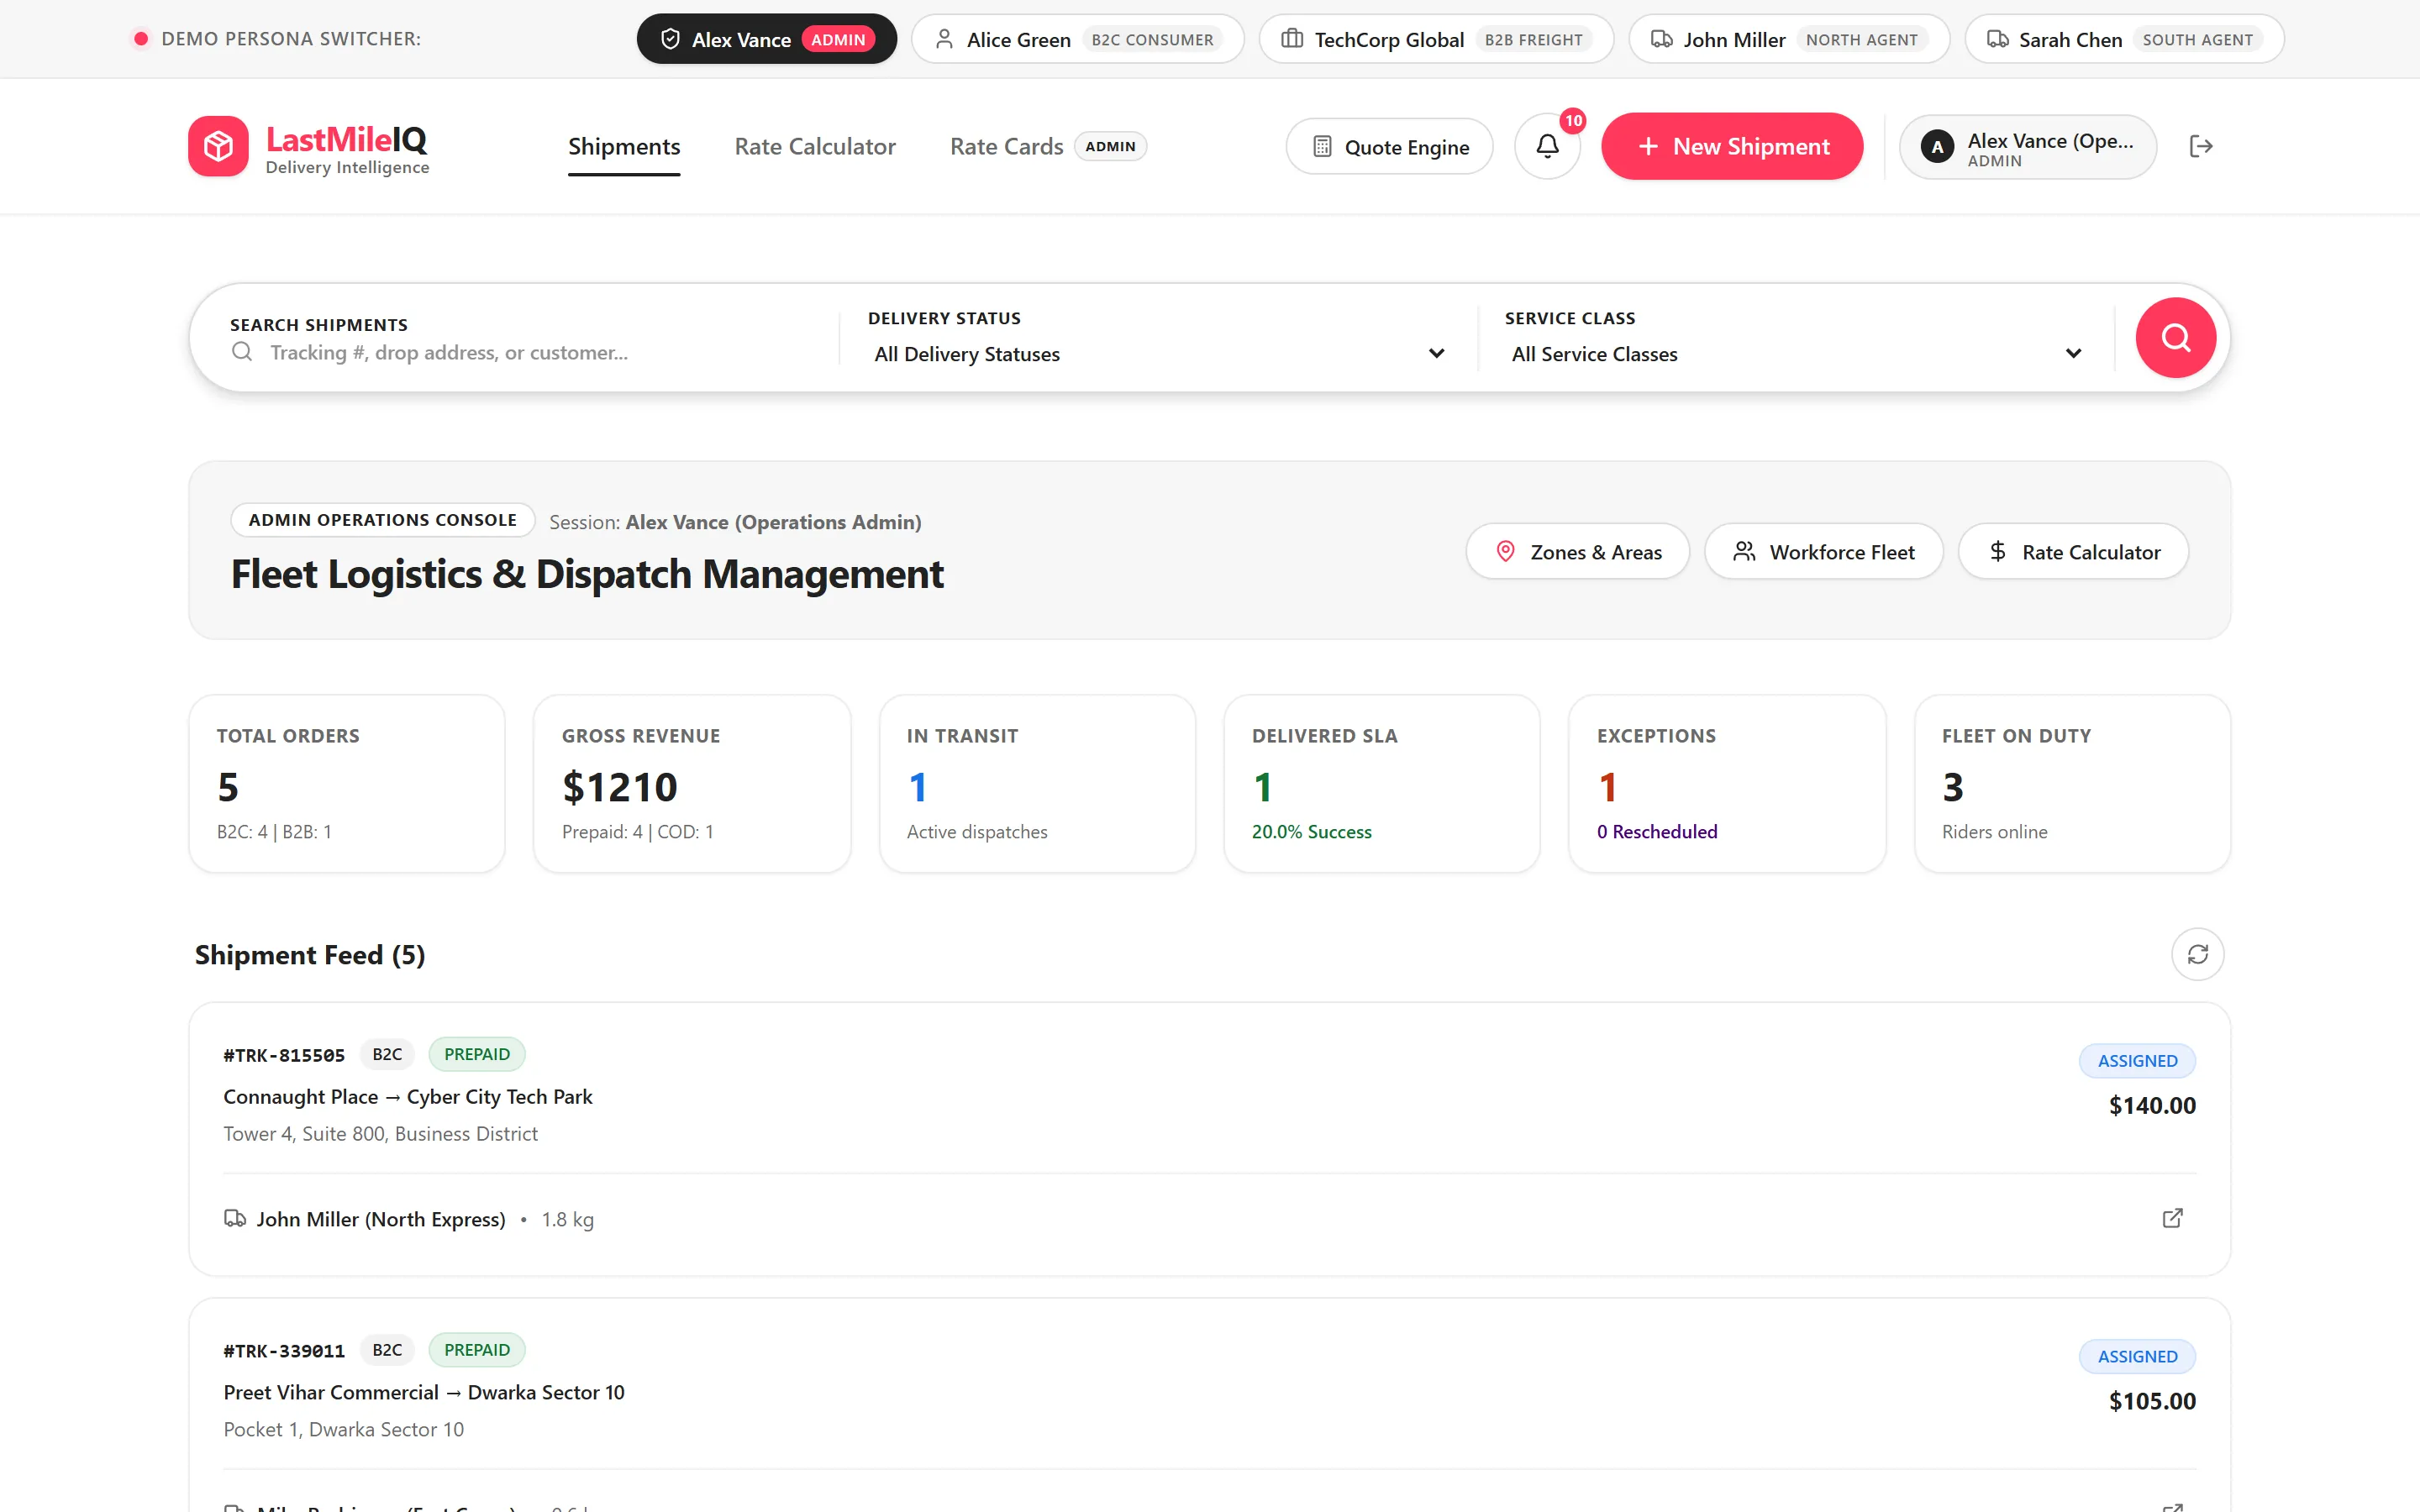Open the Rate Cards admin tab
This screenshot has width=2420, height=1512.
coord(1047,146)
